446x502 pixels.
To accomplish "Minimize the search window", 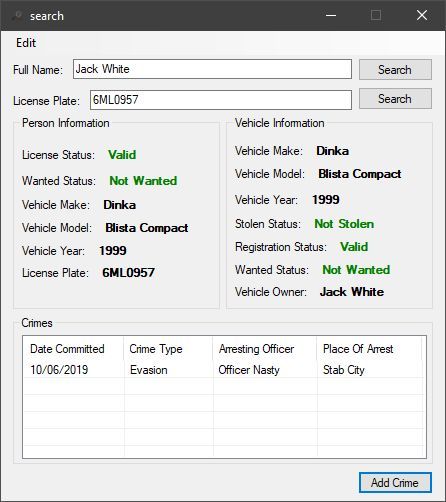I will [x=331, y=15].
